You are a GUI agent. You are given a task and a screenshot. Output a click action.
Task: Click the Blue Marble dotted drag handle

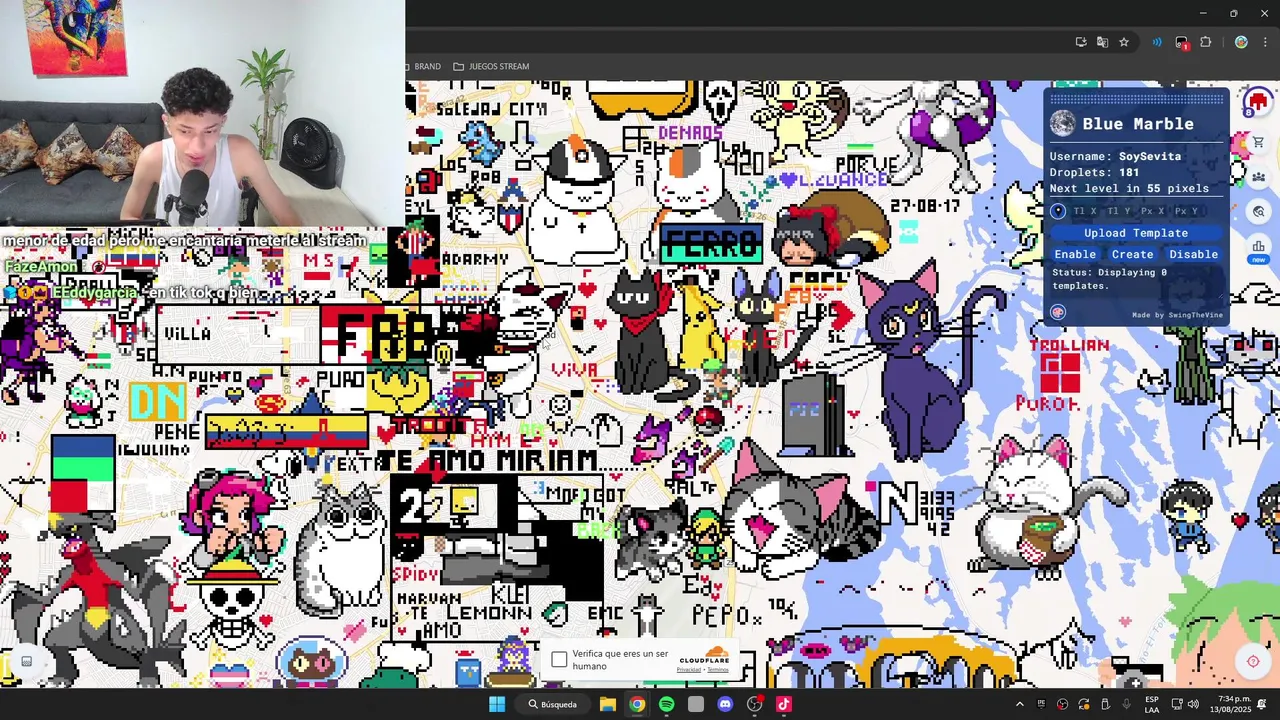tap(1136, 99)
